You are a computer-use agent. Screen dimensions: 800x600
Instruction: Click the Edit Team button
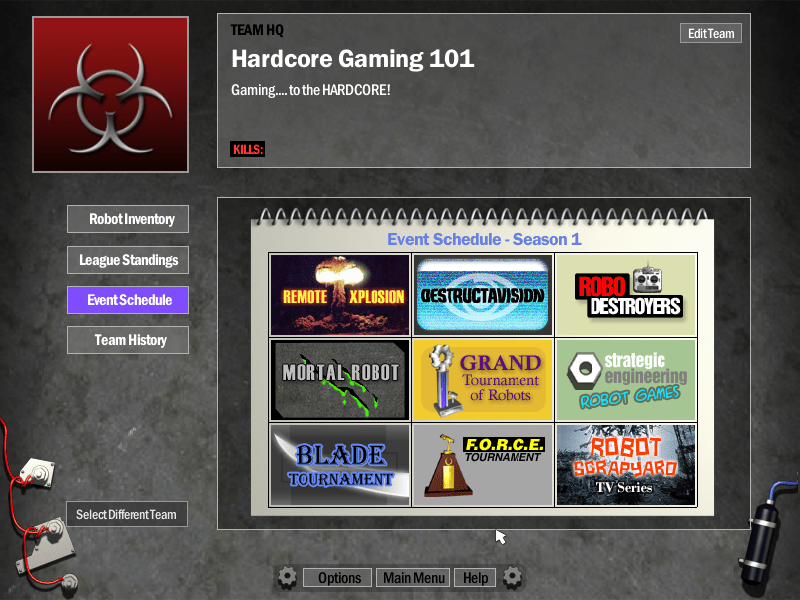(x=711, y=33)
